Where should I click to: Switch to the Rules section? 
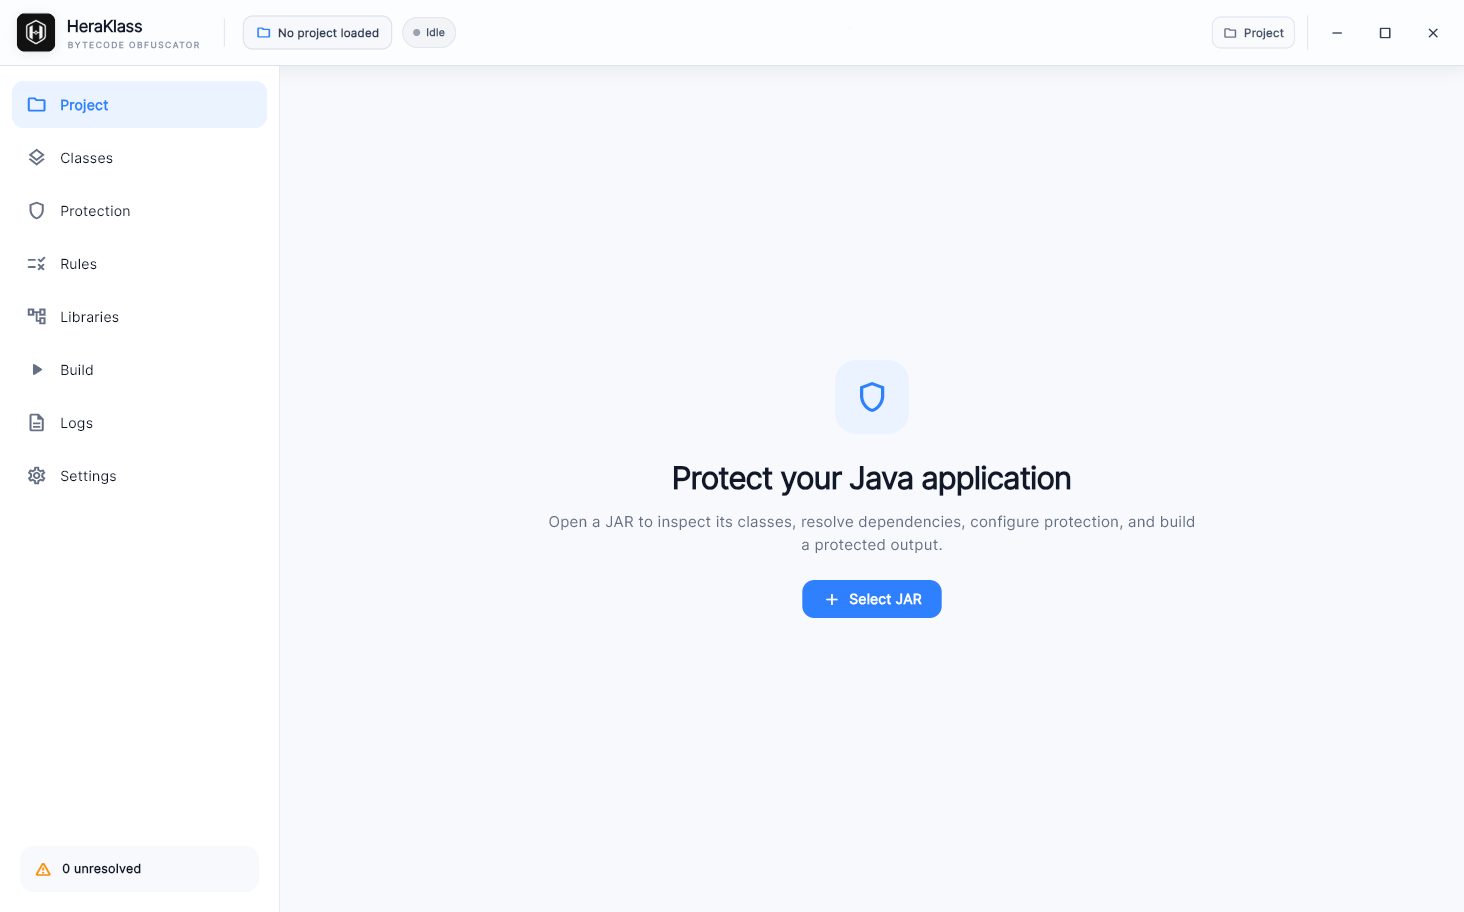(x=139, y=264)
